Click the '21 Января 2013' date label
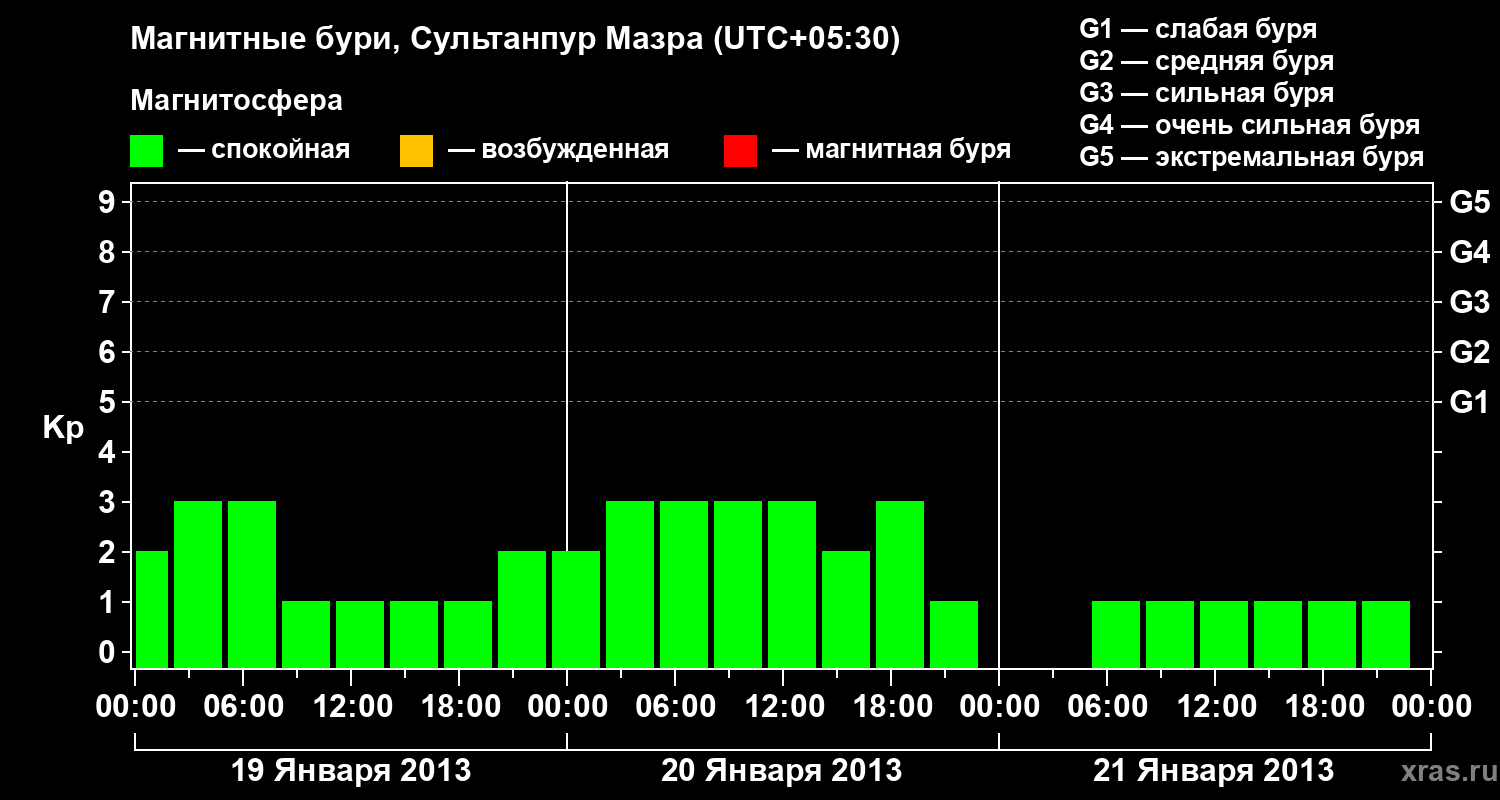Viewport: 1500px width, 800px height. 1214,770
